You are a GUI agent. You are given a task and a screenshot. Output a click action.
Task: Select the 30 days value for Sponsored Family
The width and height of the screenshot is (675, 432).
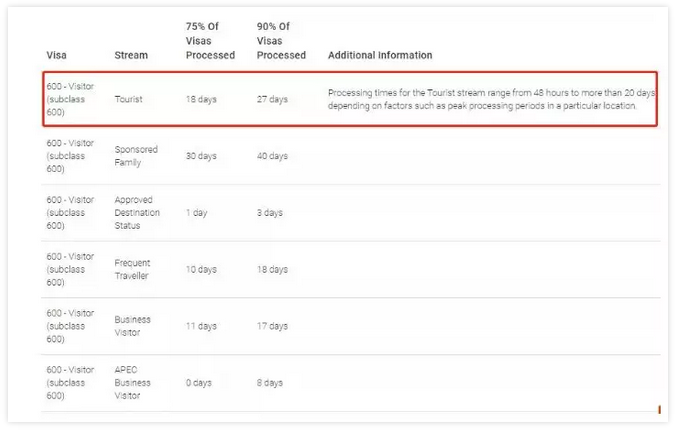point(201,157)
